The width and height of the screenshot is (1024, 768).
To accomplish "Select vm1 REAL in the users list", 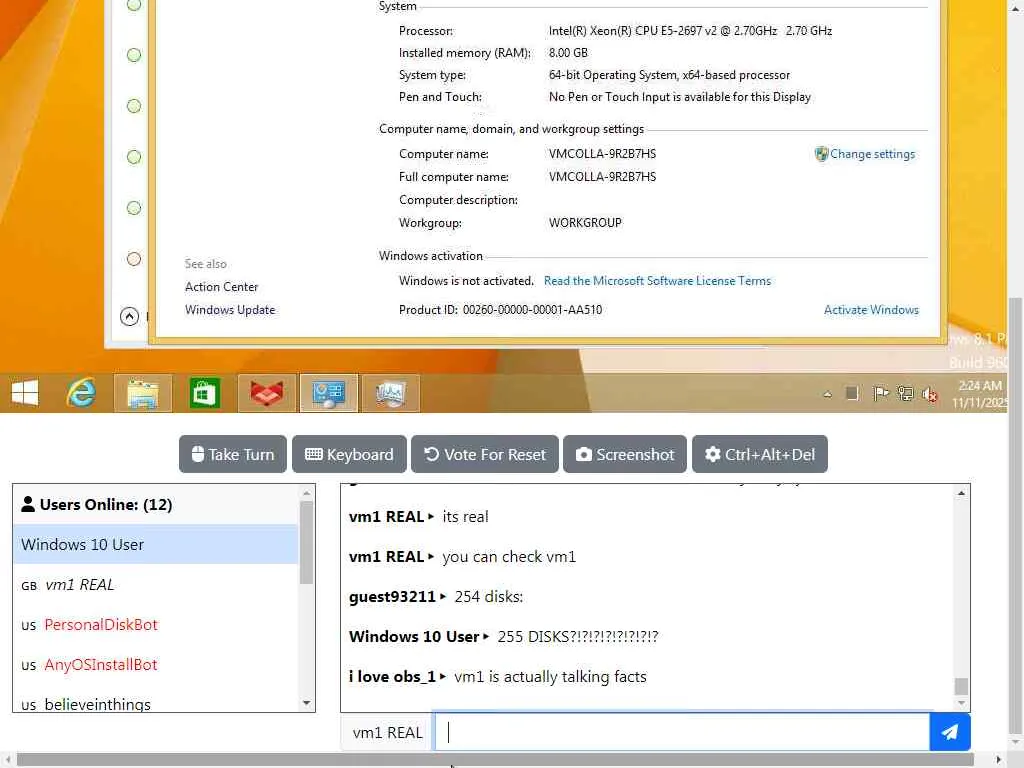I will [155, 584].
